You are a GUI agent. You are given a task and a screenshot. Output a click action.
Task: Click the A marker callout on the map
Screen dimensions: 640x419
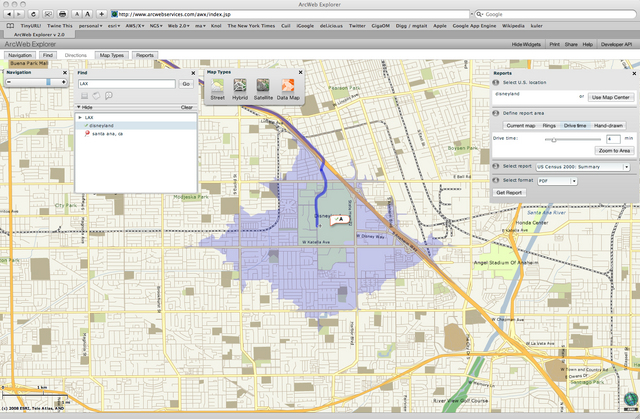[340, 220]
